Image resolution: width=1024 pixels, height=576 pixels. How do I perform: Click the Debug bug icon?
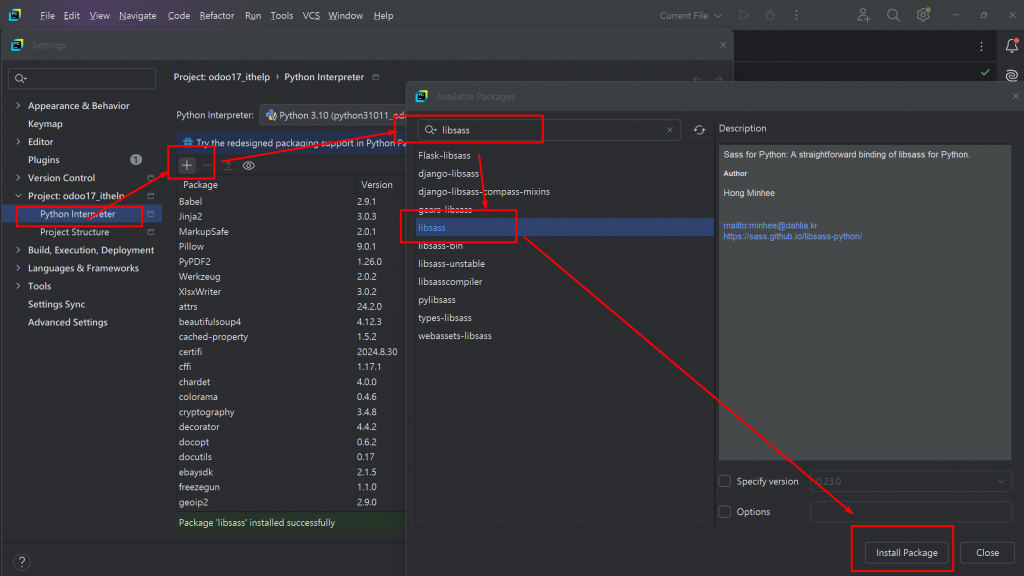[770, 15]
